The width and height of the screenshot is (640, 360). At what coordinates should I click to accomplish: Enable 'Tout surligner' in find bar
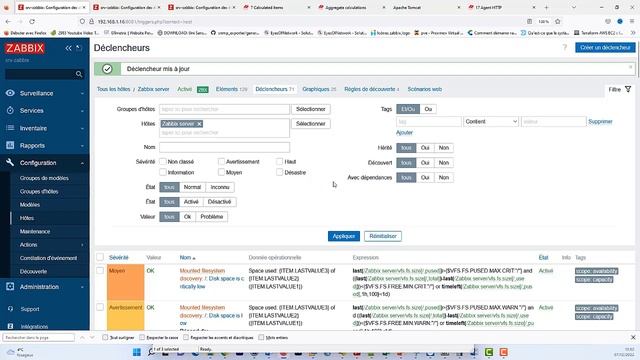pos(105,338)
